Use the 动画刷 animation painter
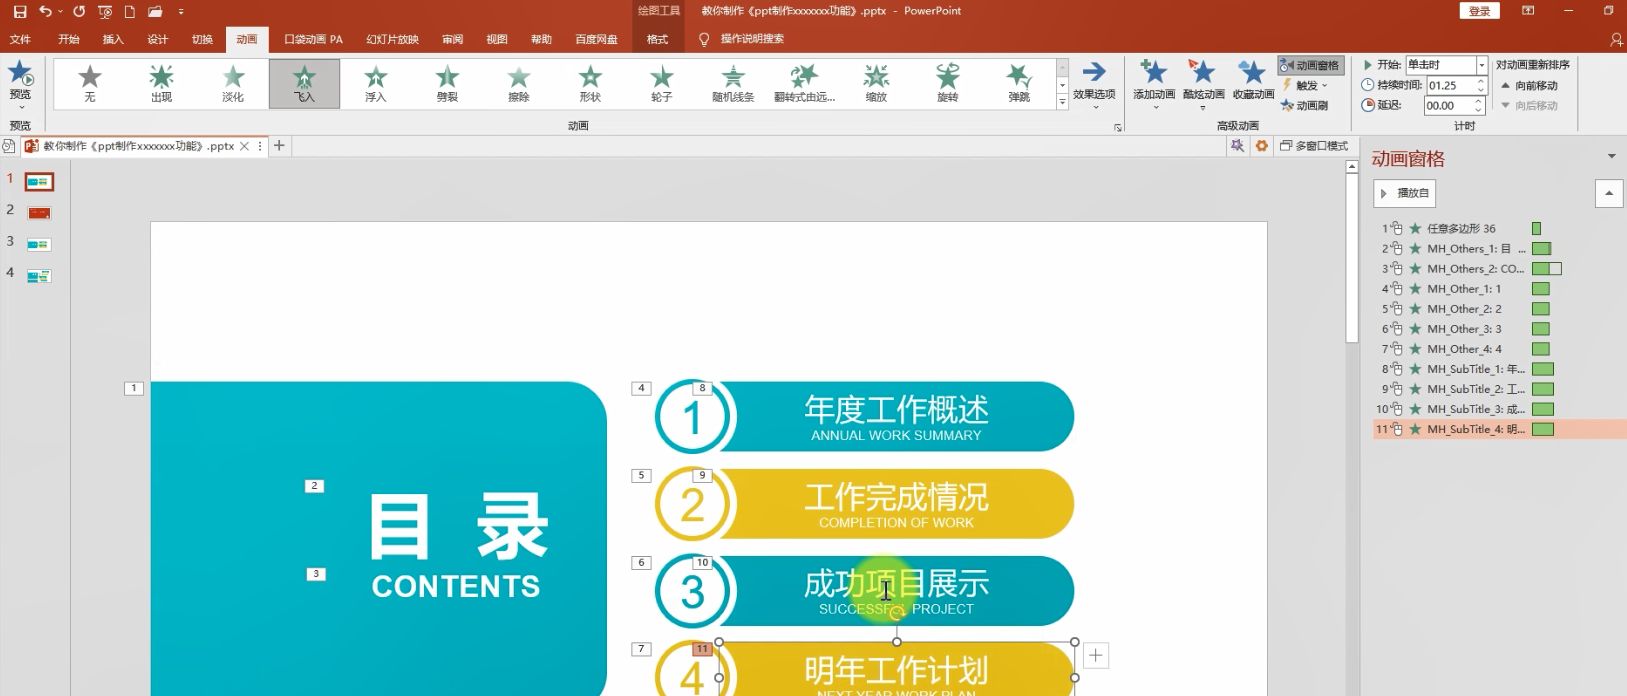Viewport: 1627px width, 696px height. tap(1305, 105)
